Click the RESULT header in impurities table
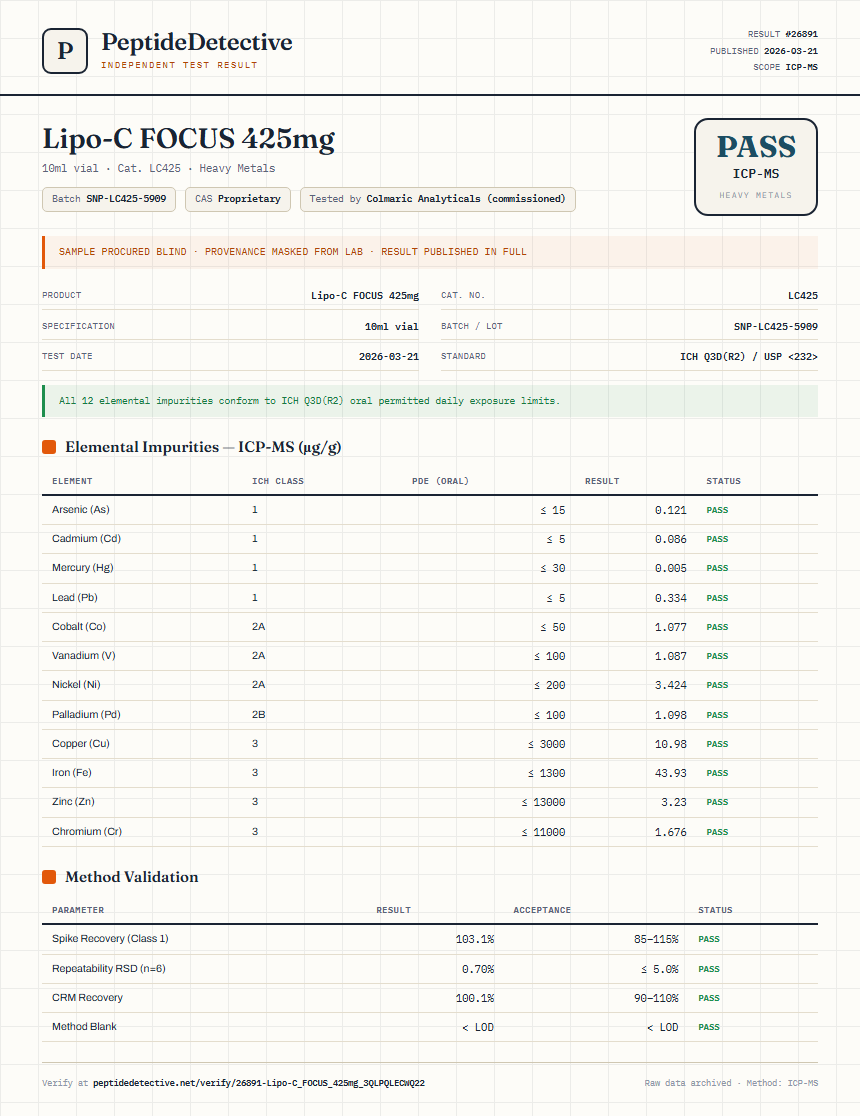 (602, 481)
